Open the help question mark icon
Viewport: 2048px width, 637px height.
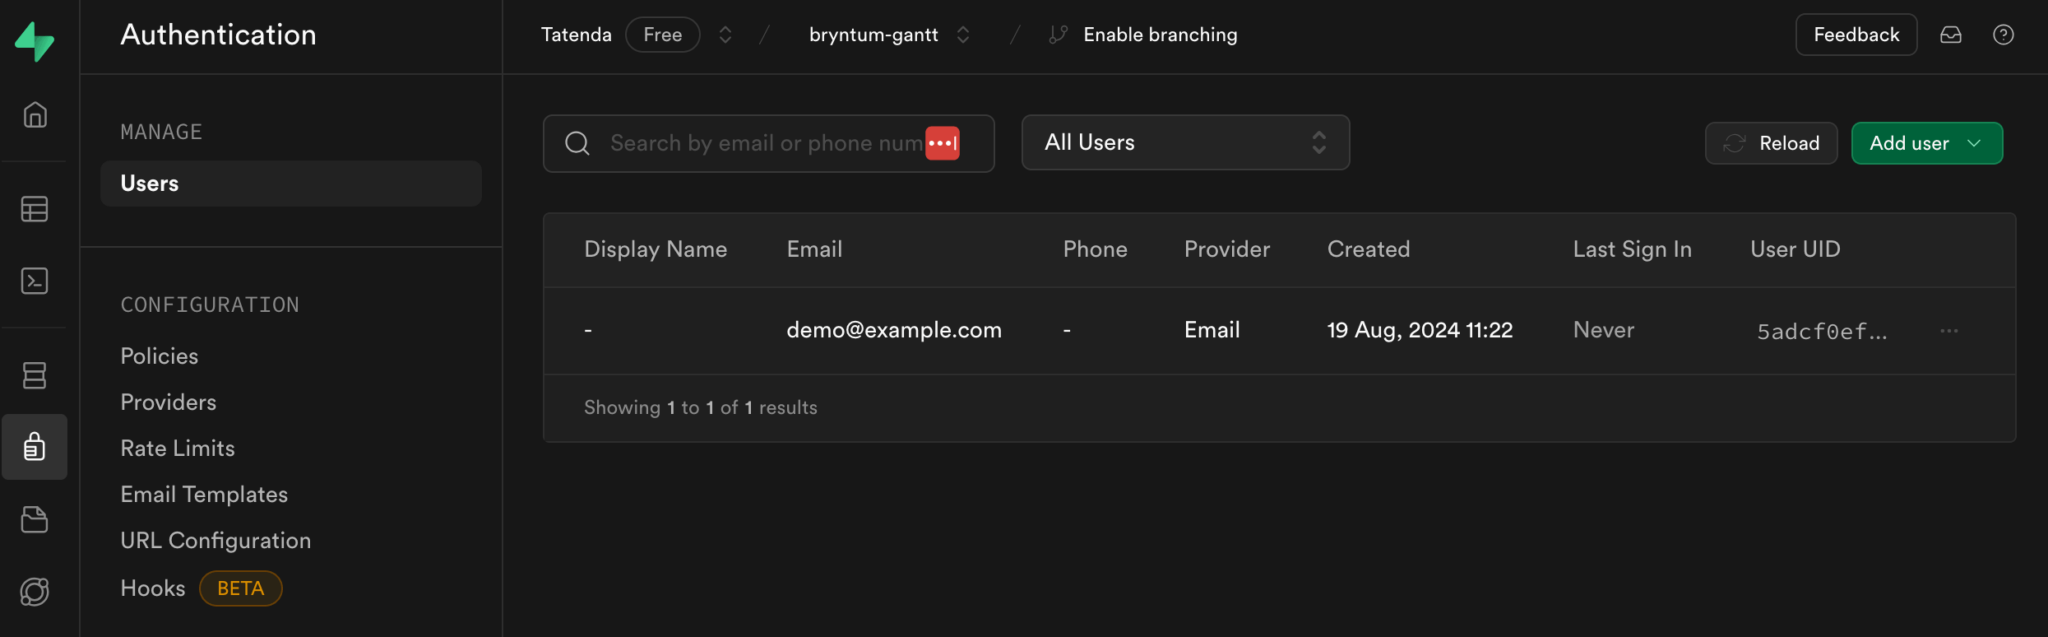click(x=2003, y=35)
